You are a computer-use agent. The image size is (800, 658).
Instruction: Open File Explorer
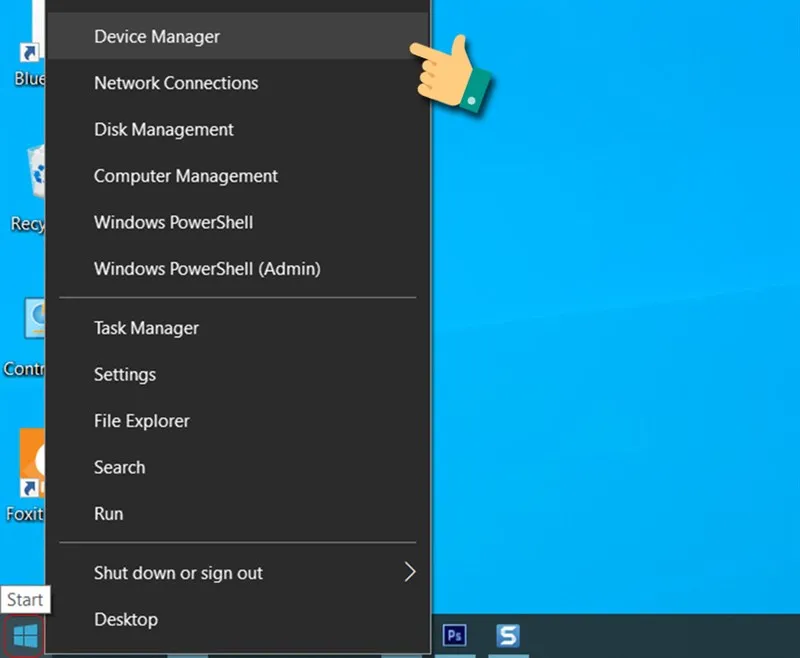[x=141, y=421]
